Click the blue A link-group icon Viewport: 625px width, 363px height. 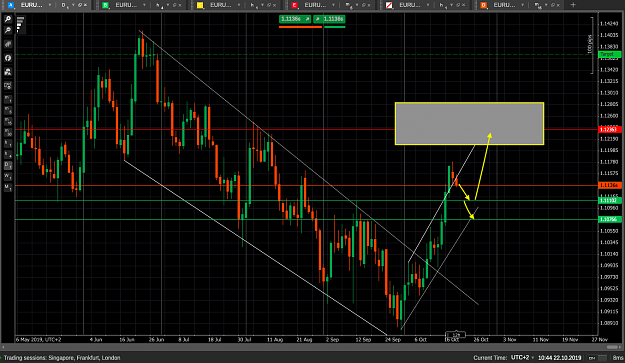[11, 5]
